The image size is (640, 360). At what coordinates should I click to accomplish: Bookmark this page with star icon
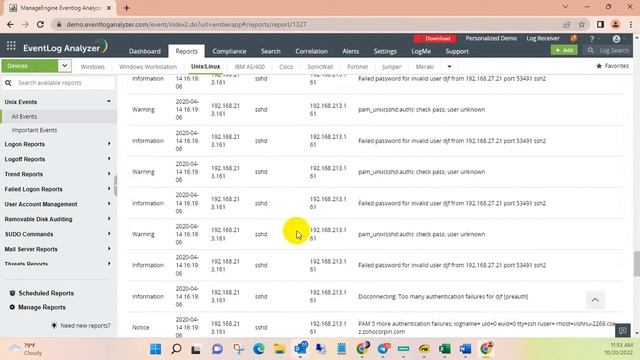582,24
